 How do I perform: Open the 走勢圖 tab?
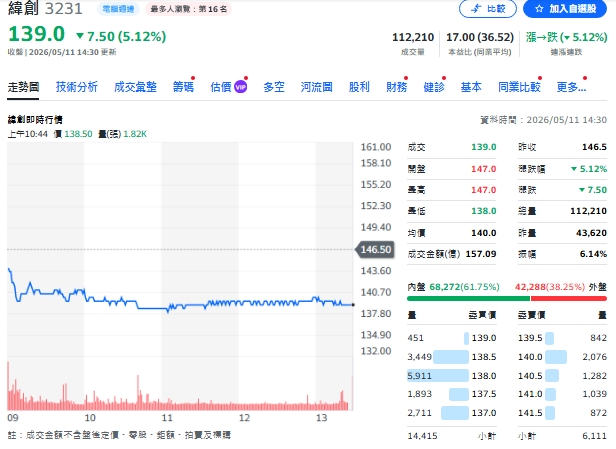click(x=23, y=87)
